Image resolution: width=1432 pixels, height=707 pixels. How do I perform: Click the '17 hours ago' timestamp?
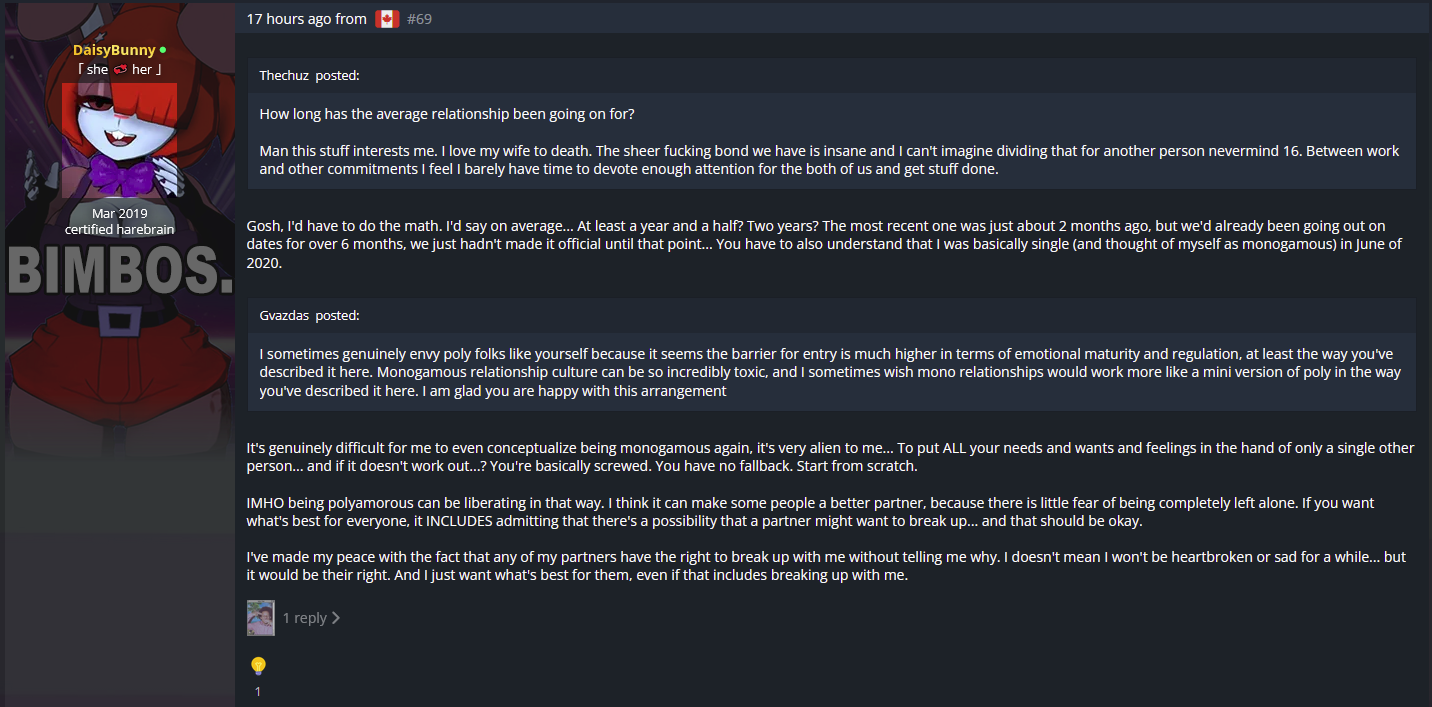tap(288, 19)
